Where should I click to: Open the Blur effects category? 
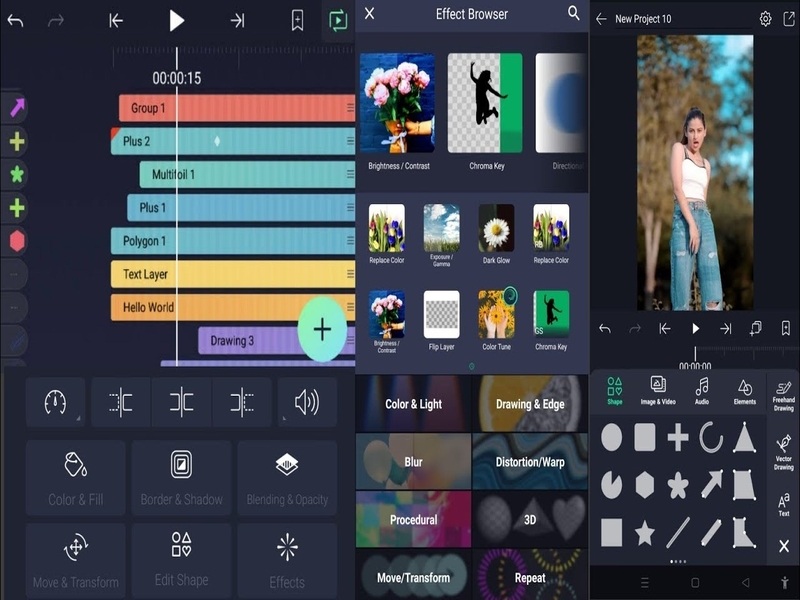[412, 462]
